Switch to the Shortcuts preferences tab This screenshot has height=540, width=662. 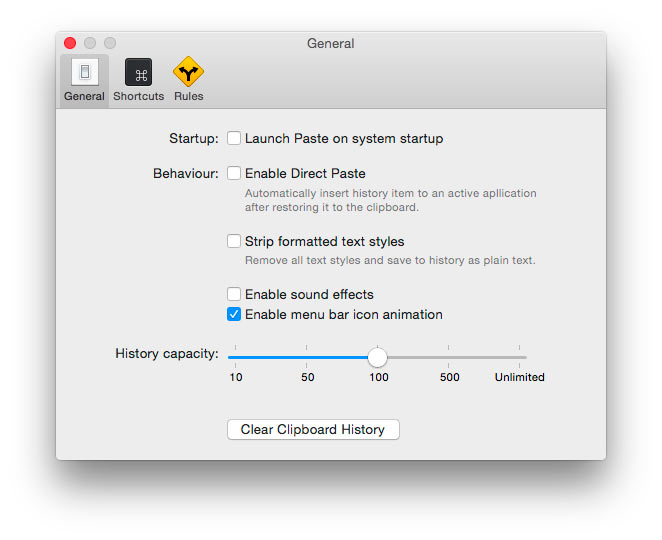pyautogui.click(x=138, y=80)
